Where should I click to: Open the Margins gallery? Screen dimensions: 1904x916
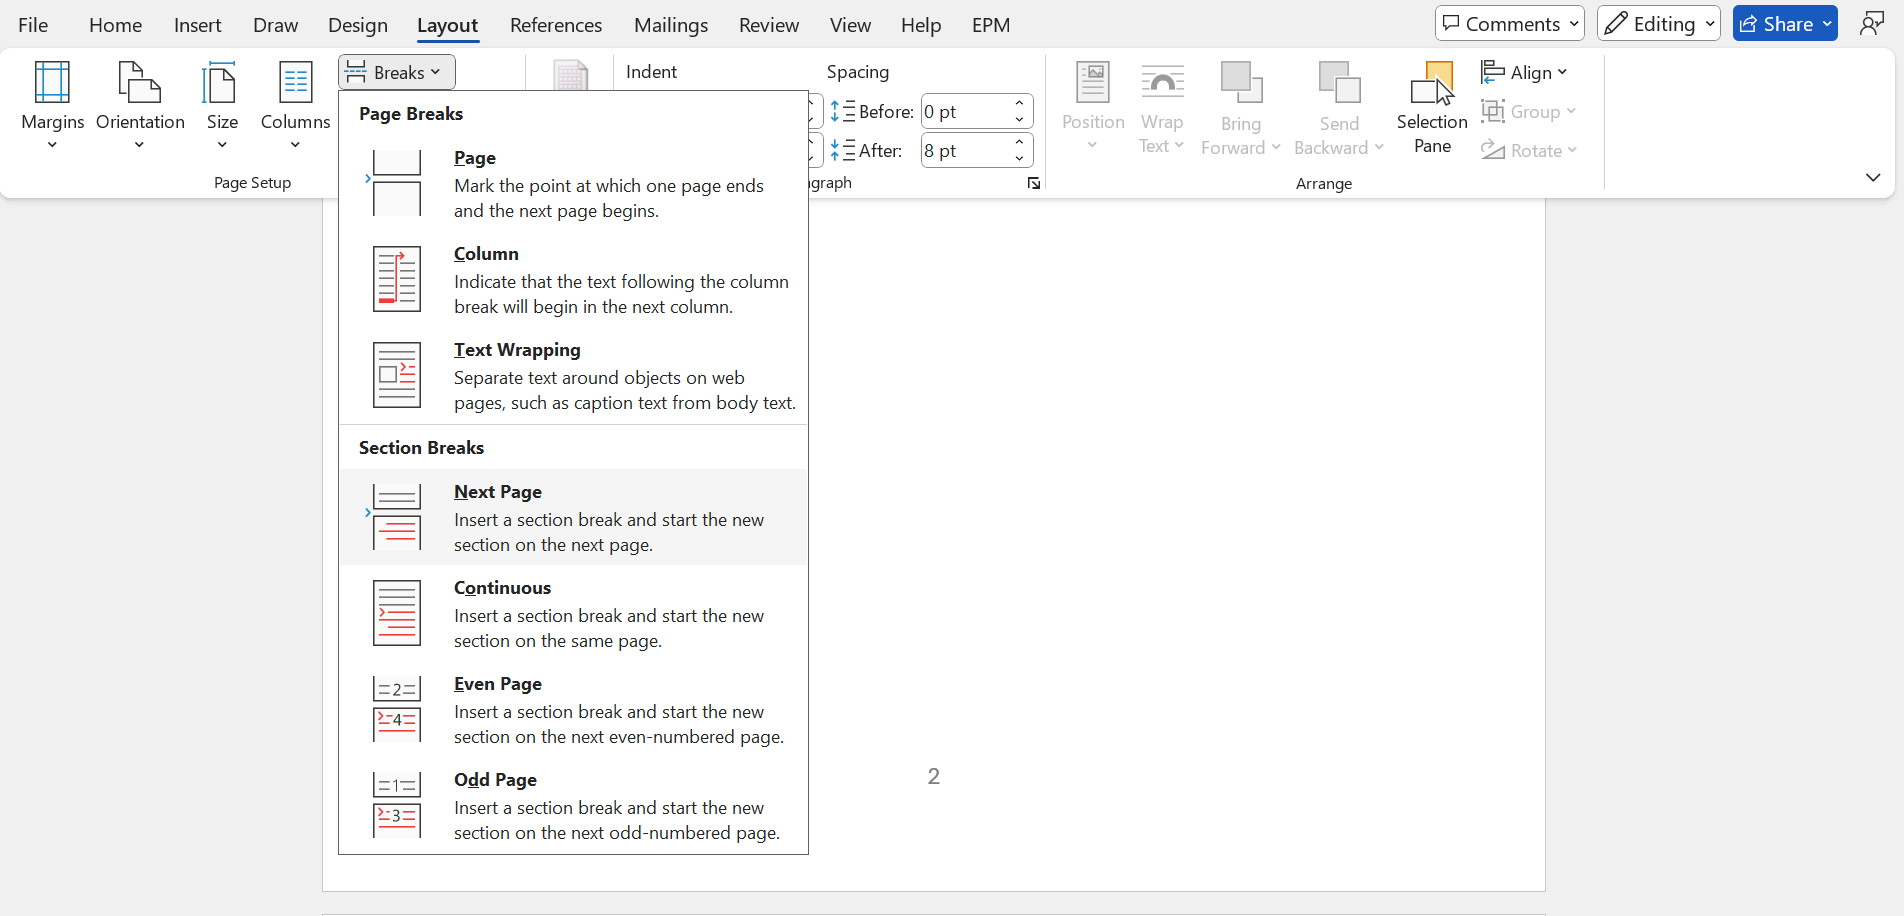pyautogui.click(x=52, y=104)
